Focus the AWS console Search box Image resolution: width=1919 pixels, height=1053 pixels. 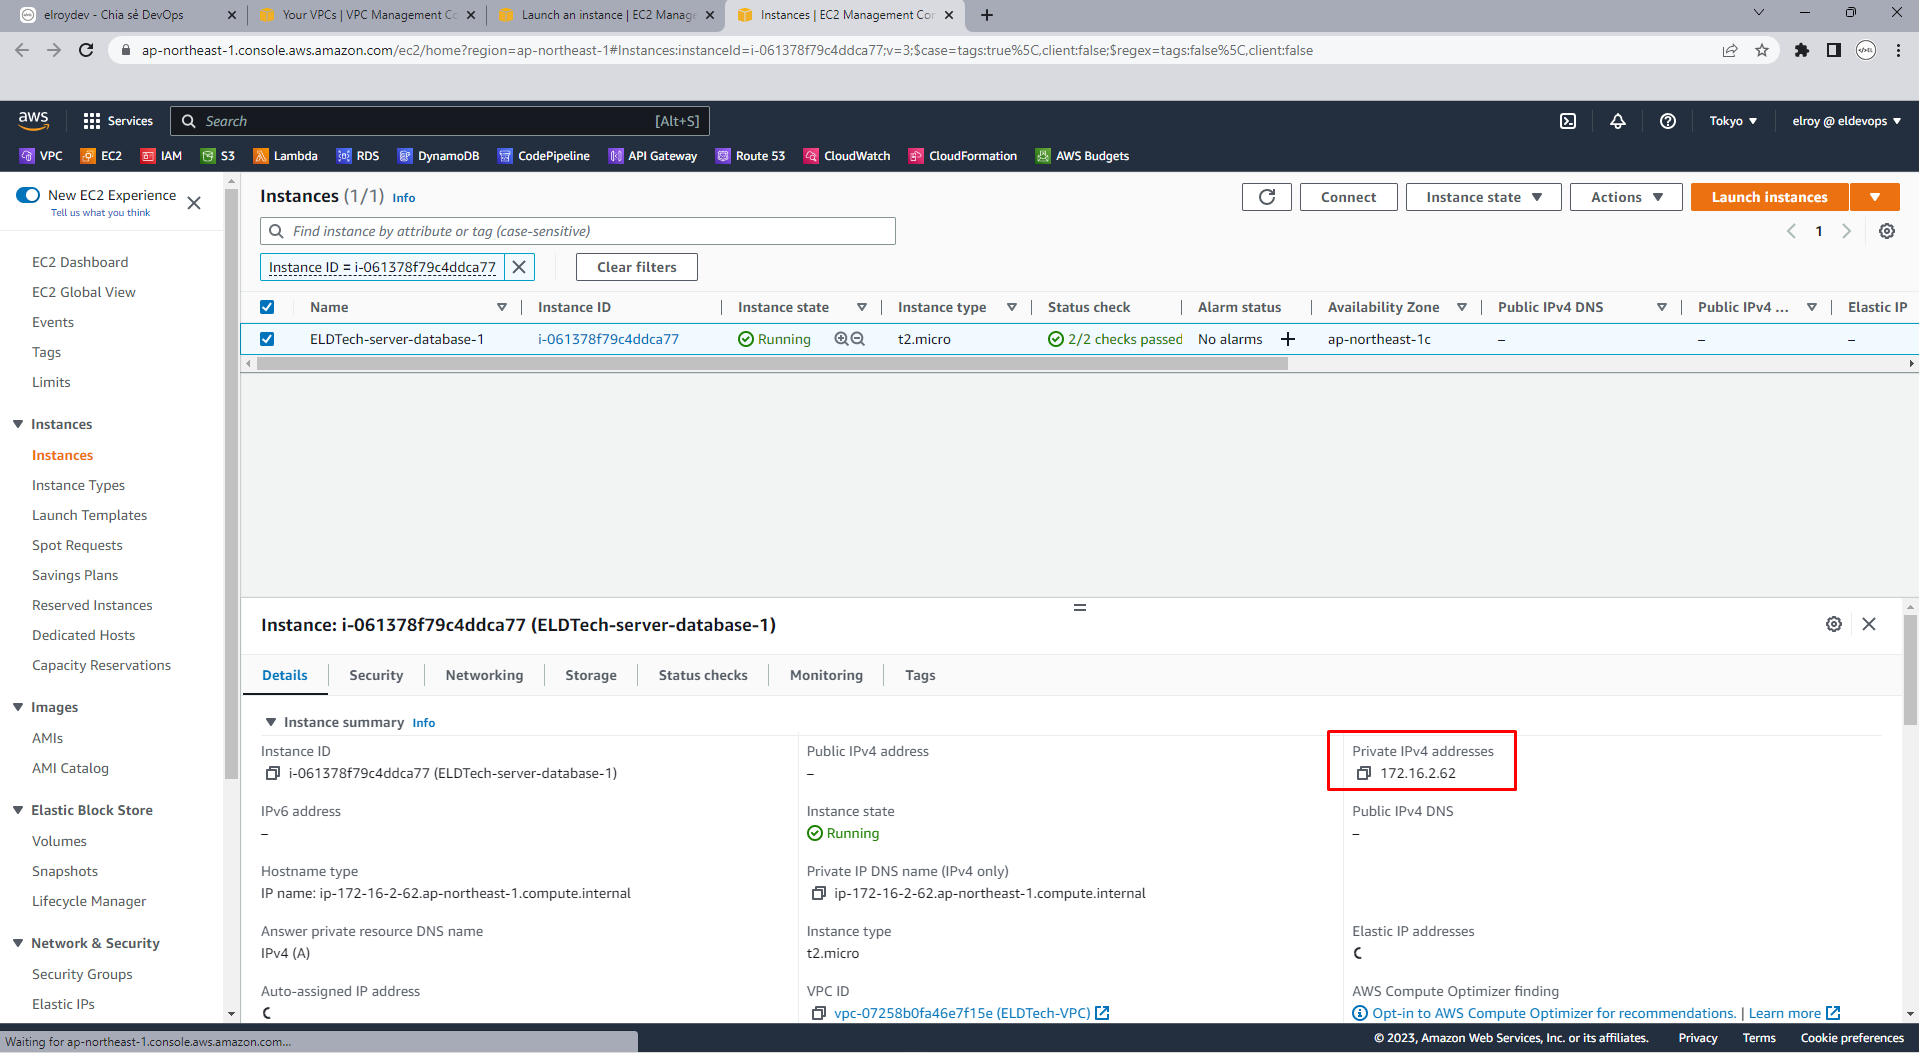click(x=440, y=121)
